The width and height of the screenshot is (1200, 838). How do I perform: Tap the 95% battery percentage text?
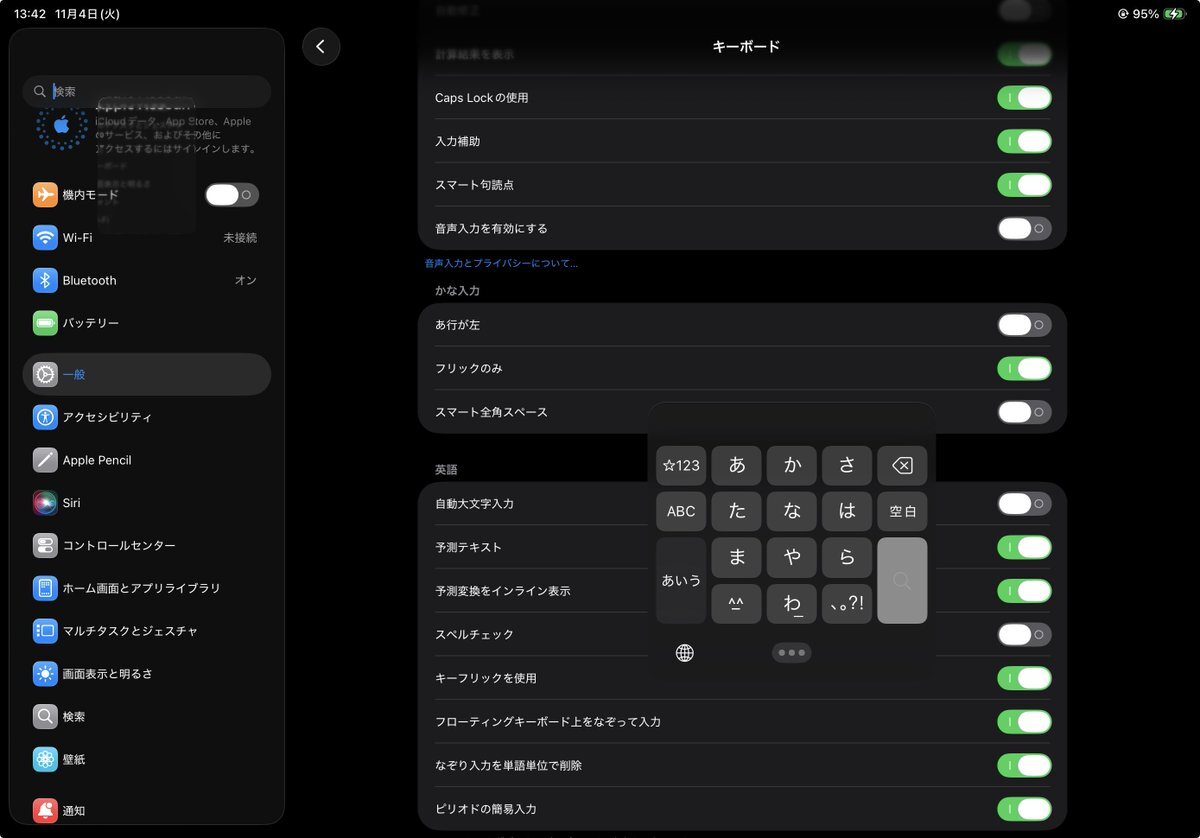(x=1146, y=14)
